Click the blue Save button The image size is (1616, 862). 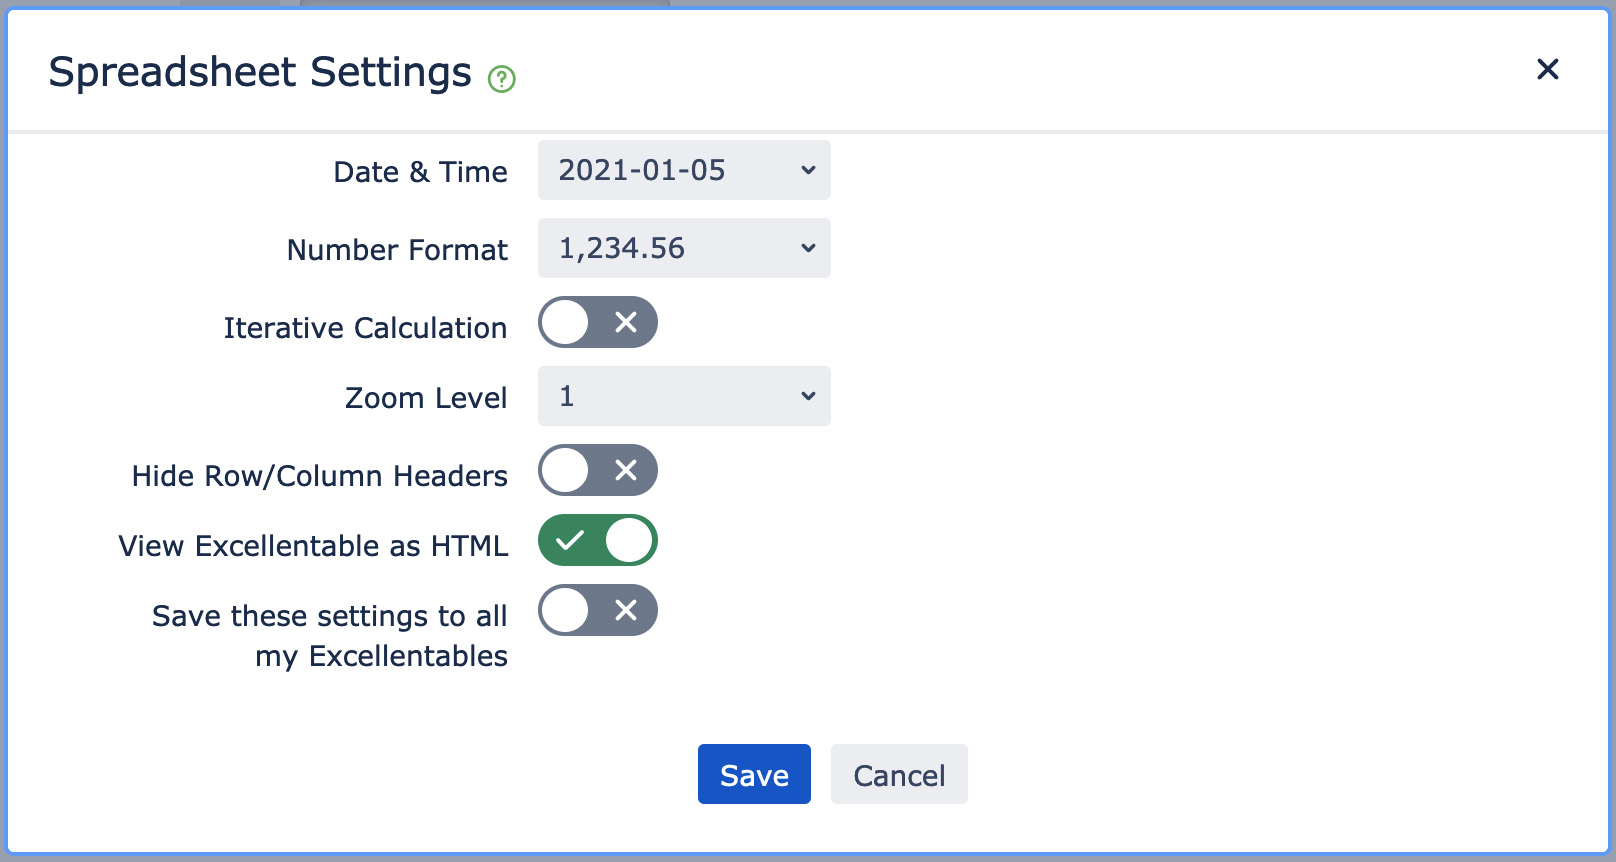point(754,774)
